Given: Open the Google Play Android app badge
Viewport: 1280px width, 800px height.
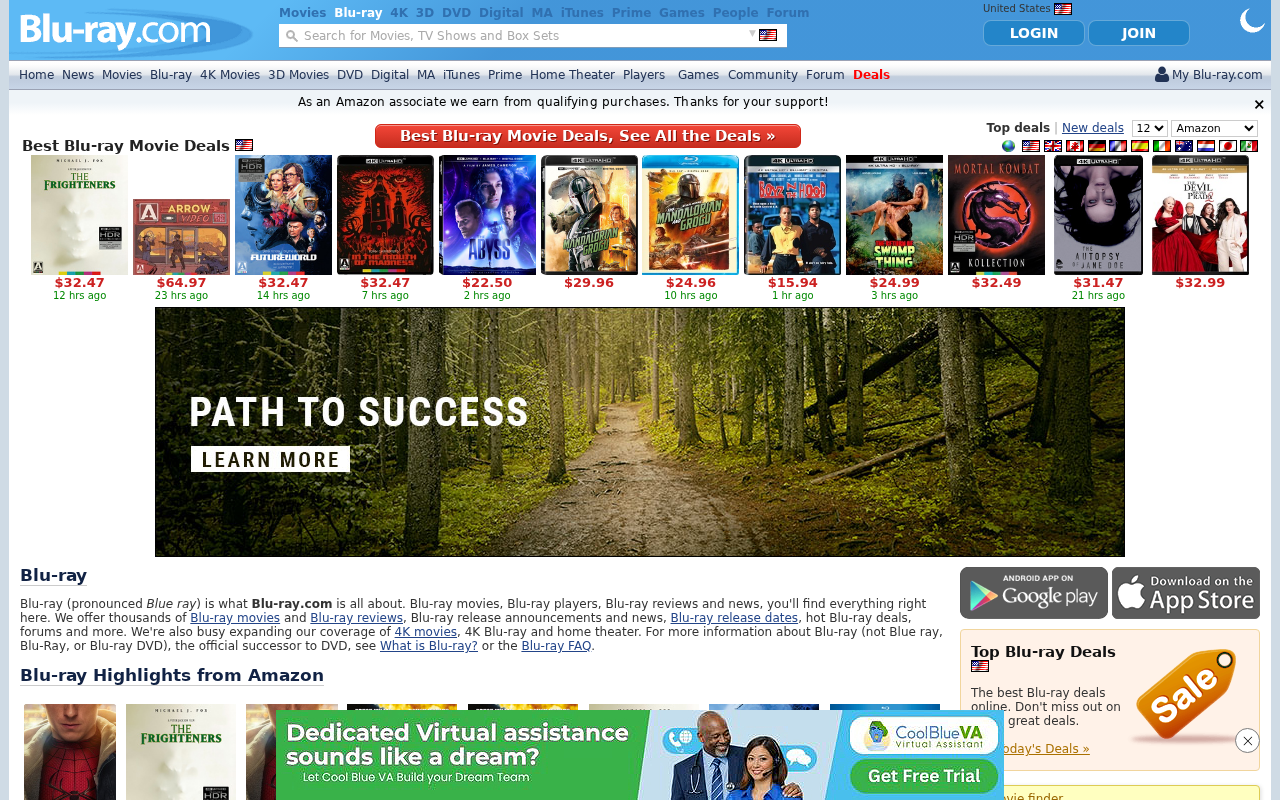Looking at the screenshot, I should tap(1034, 593).
